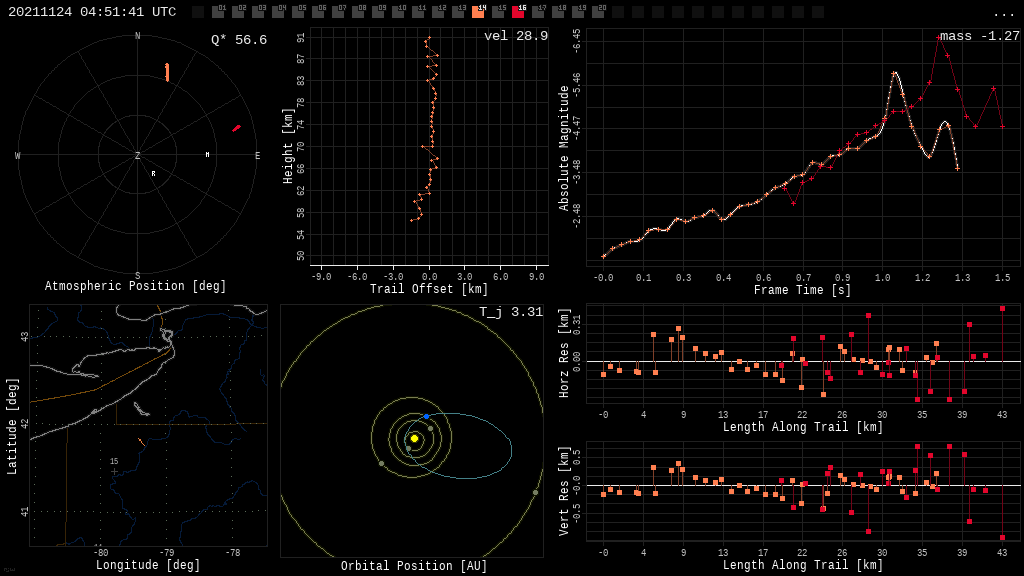Select station indicator 04

pyautogui.click(x=278, y=11)
